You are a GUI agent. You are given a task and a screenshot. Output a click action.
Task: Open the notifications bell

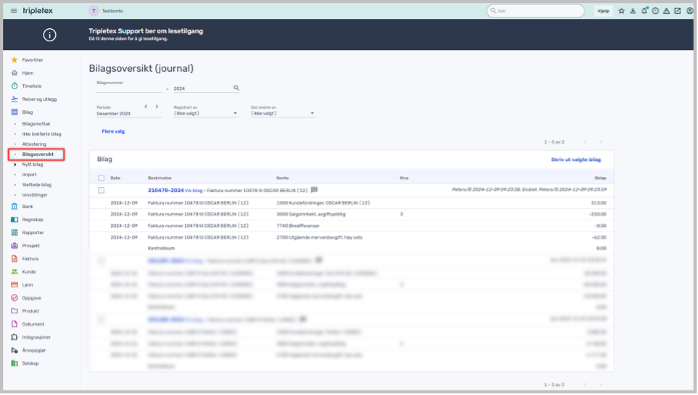coord(644,11)
